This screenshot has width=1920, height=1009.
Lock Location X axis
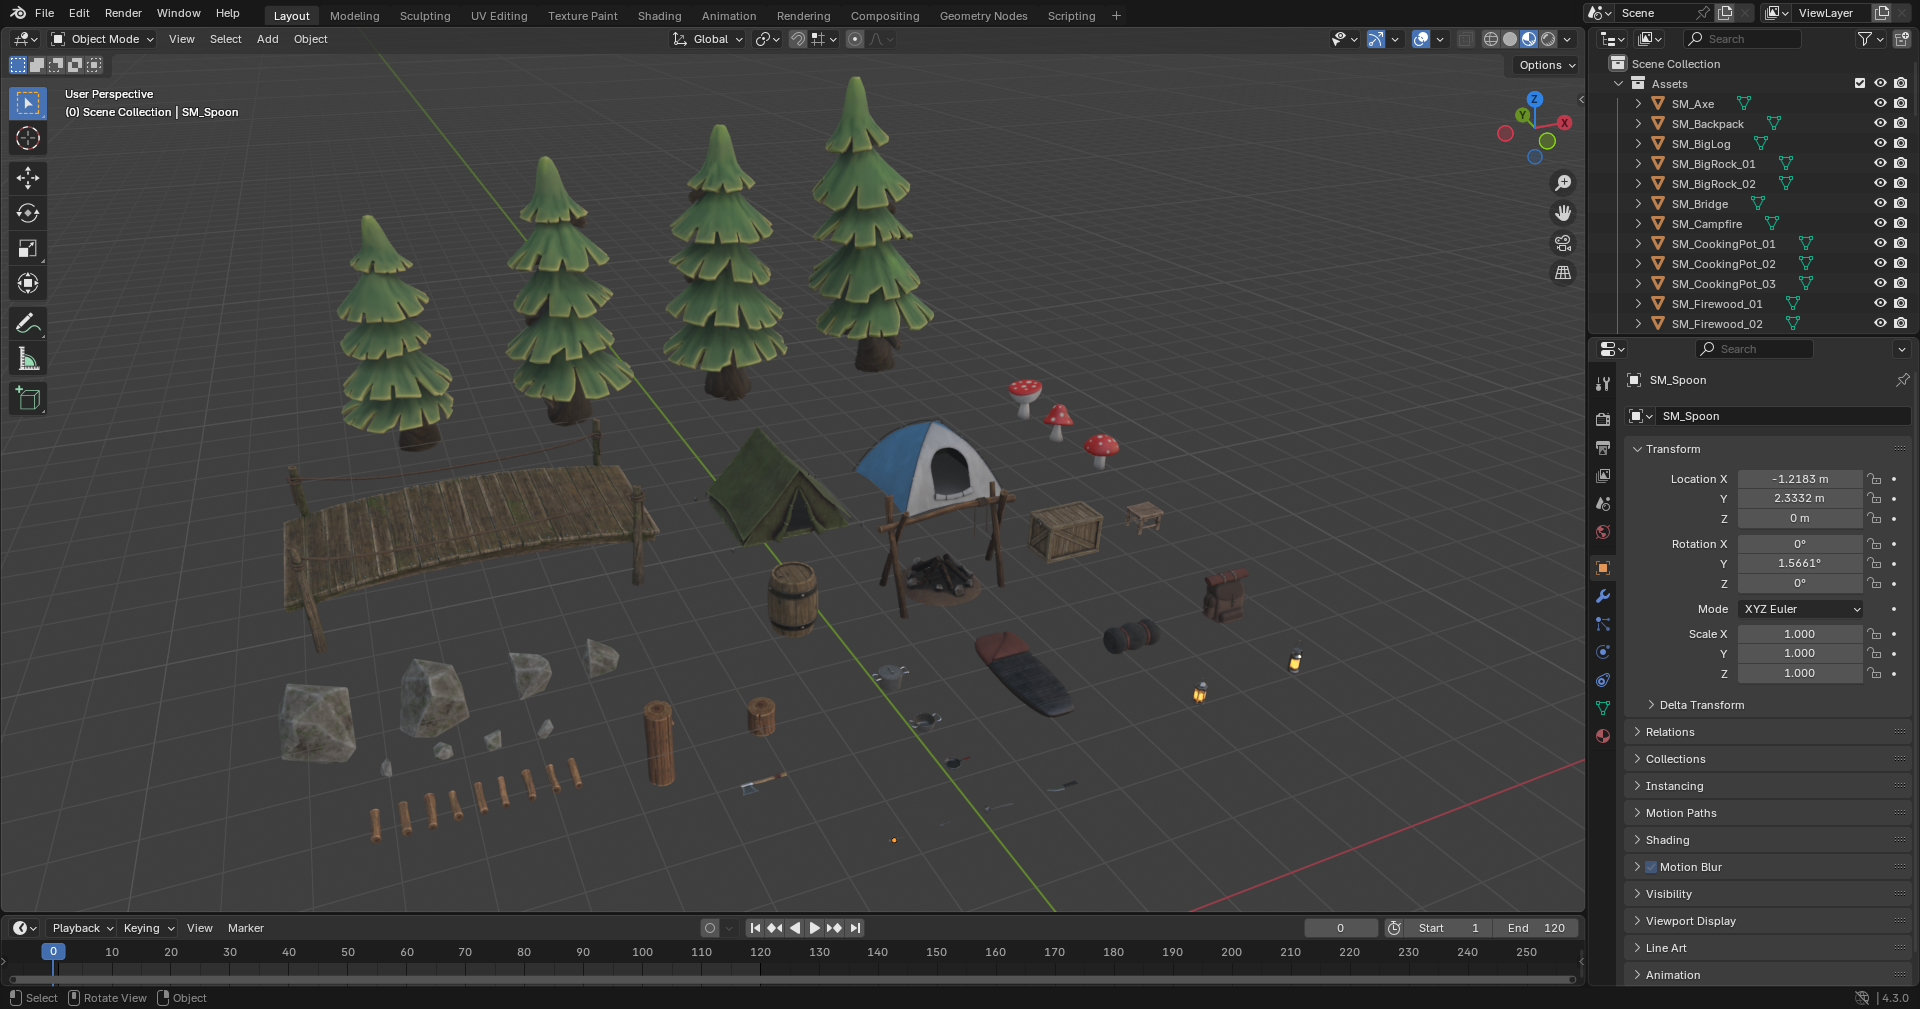click(1875, 479)
